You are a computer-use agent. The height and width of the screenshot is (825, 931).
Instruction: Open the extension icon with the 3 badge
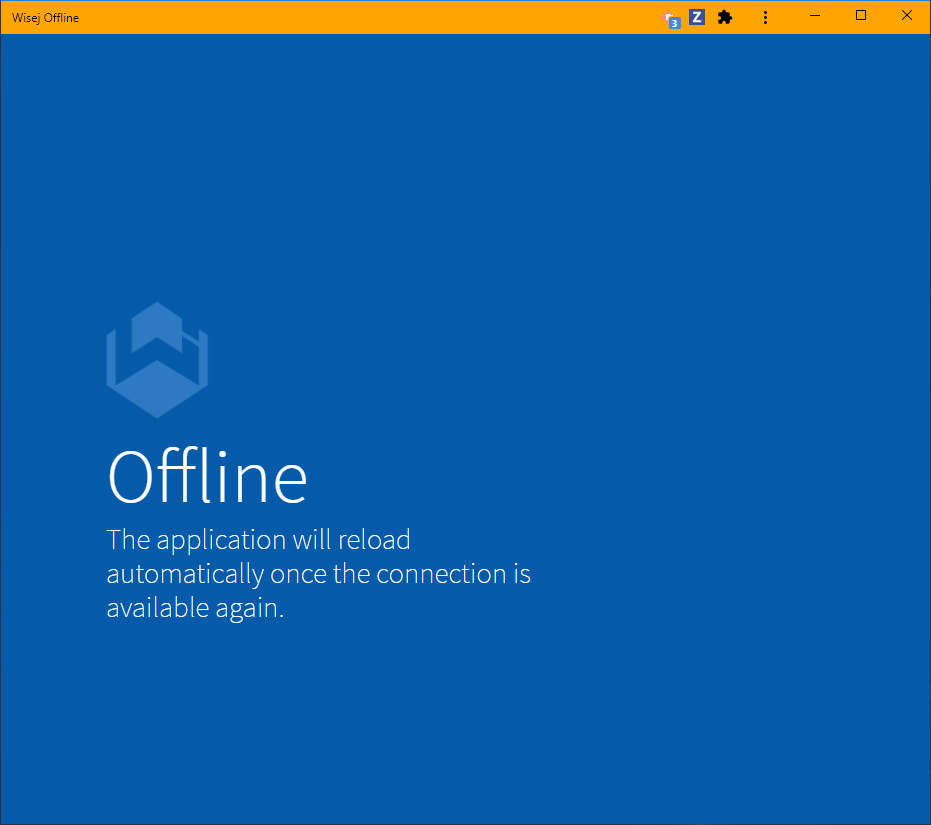671,19
